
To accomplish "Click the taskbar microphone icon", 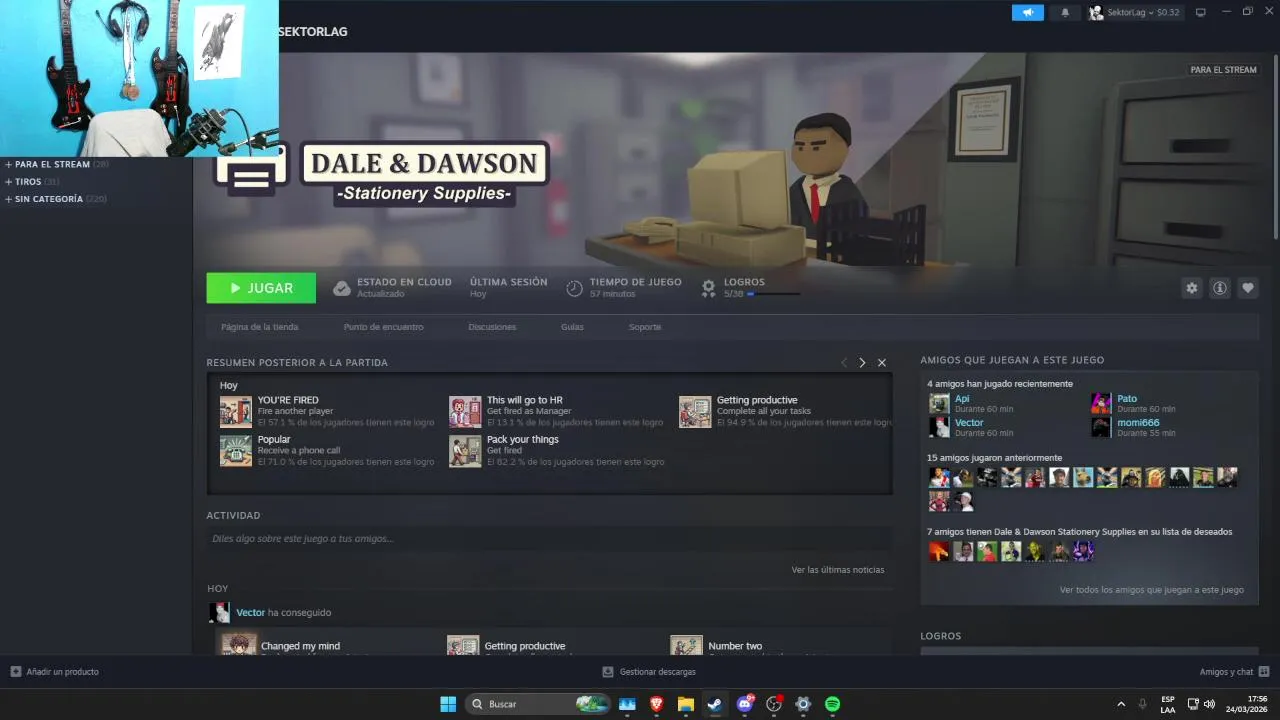I will click(1143, 704).
